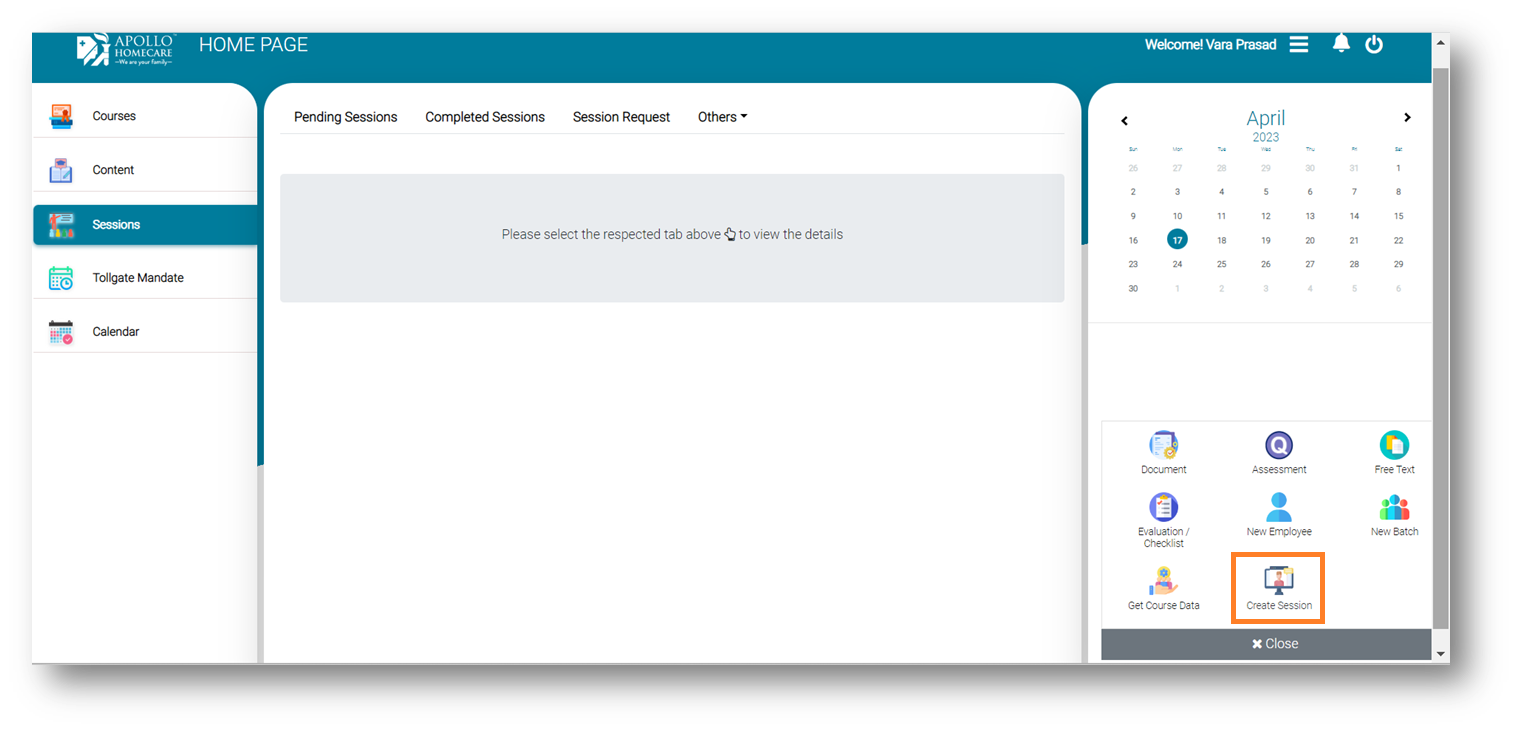Click the Free Text icon

coord(1393,446)
